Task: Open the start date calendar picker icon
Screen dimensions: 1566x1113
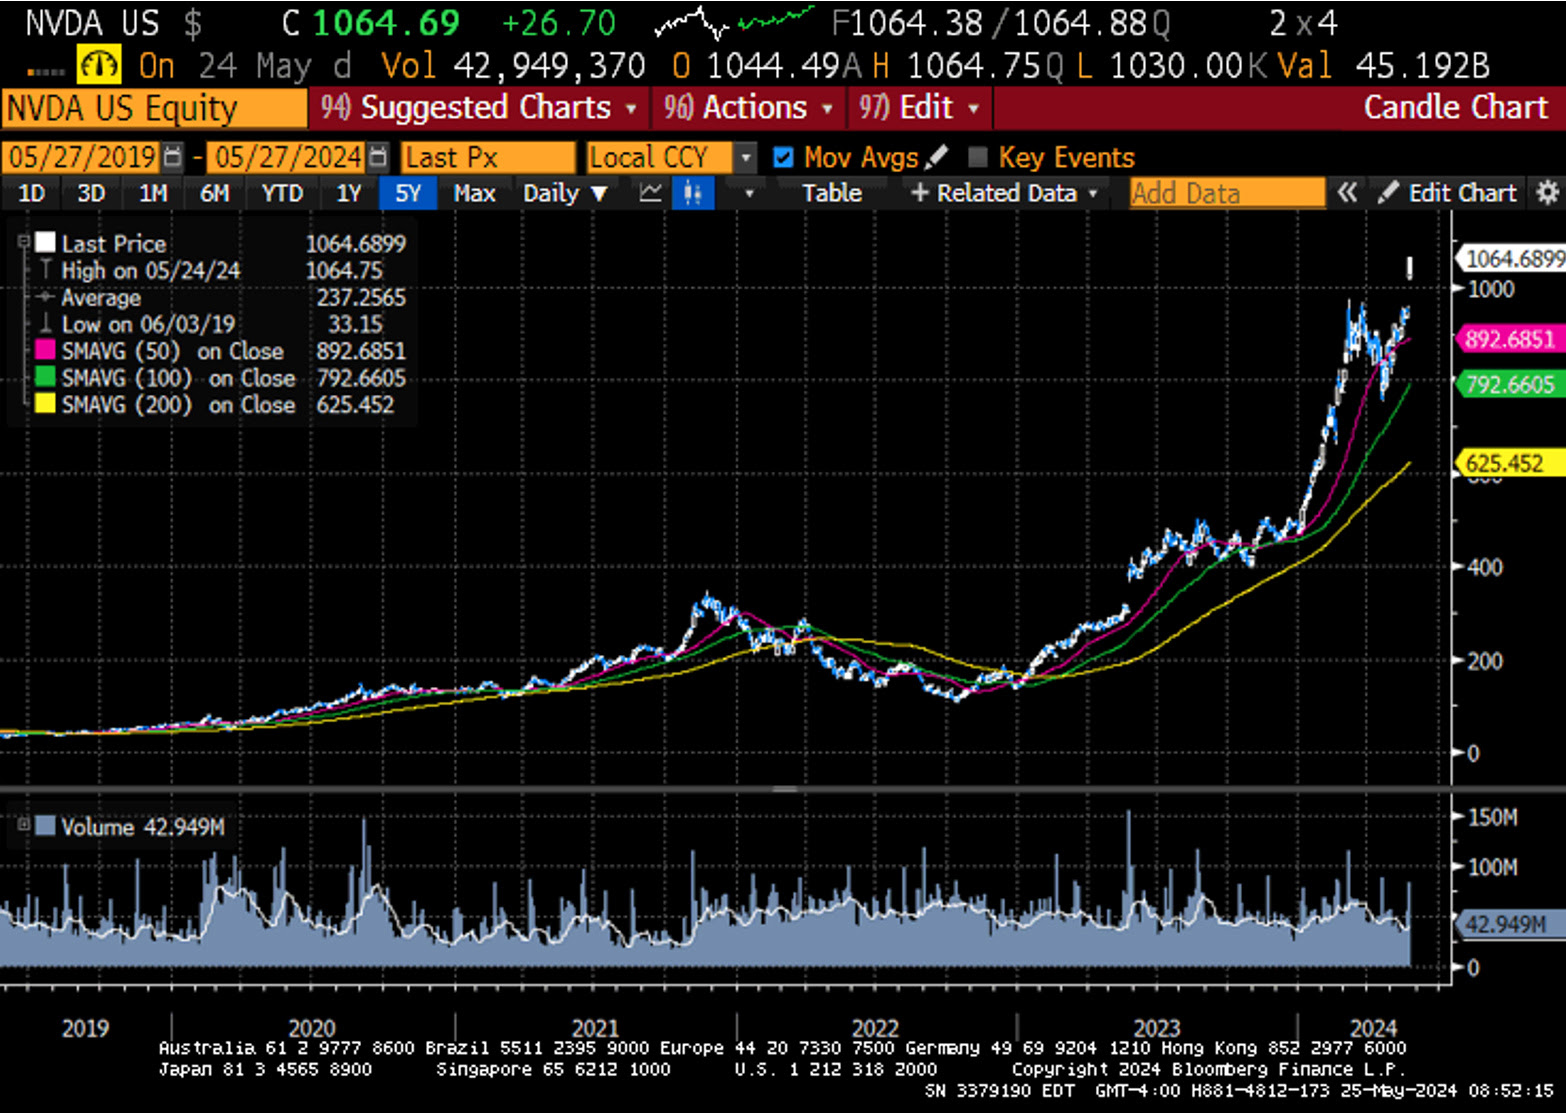Action: 173,157
